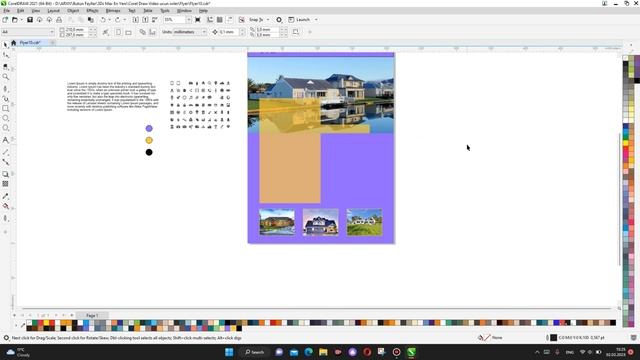Select the Interactive Fill tool

(5, 207)
